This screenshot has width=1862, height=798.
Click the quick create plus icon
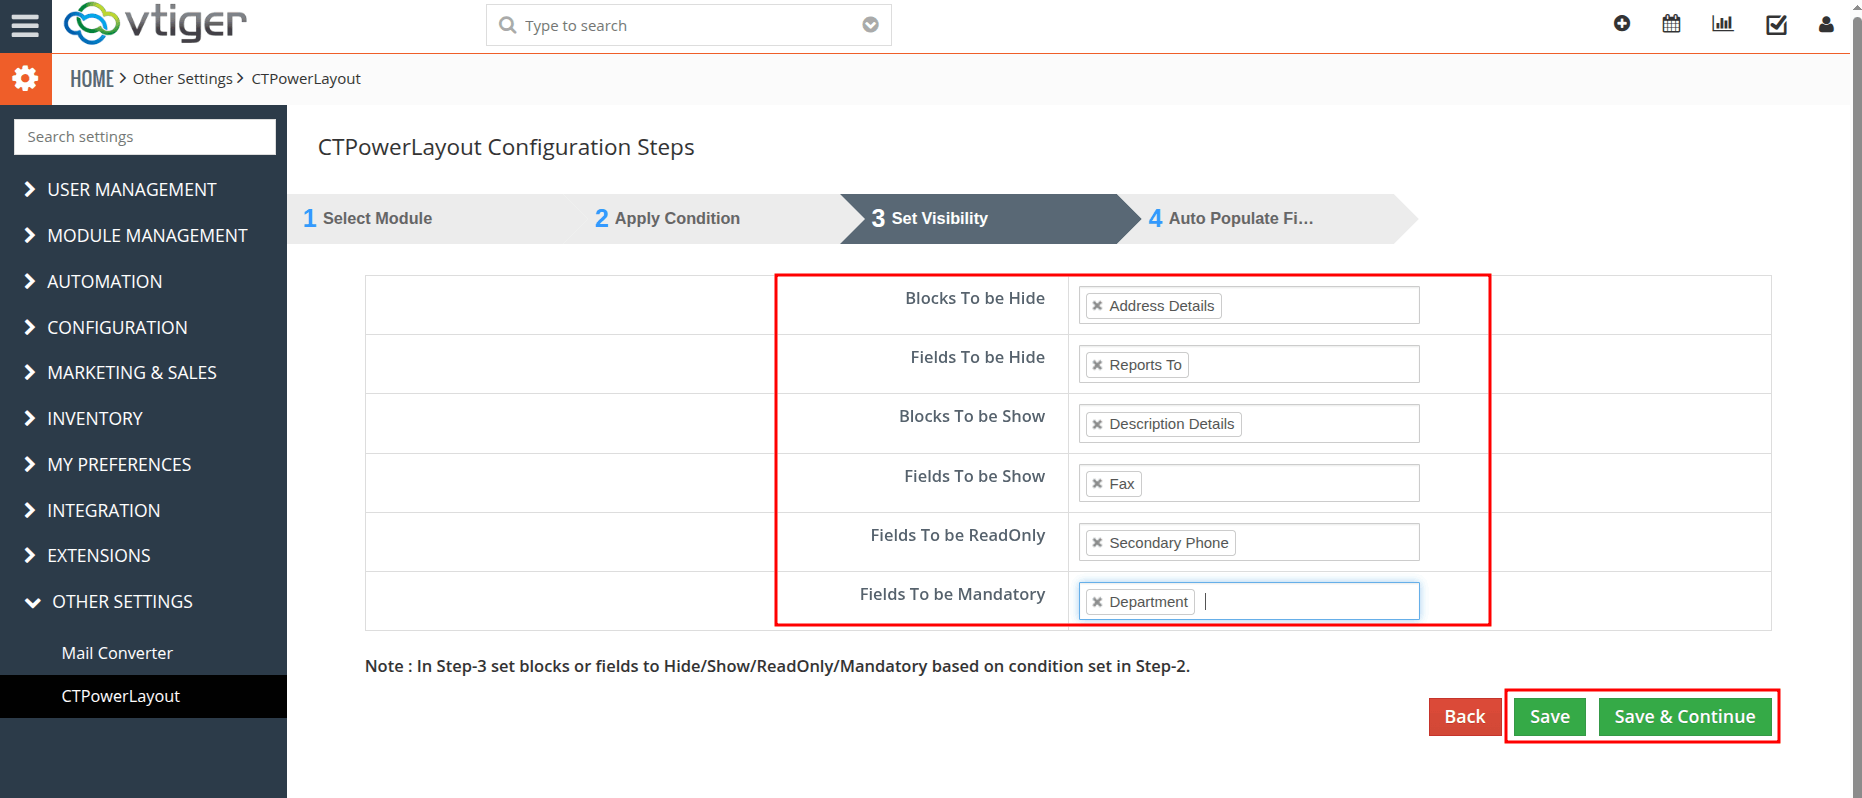(x=1622, y=24)
